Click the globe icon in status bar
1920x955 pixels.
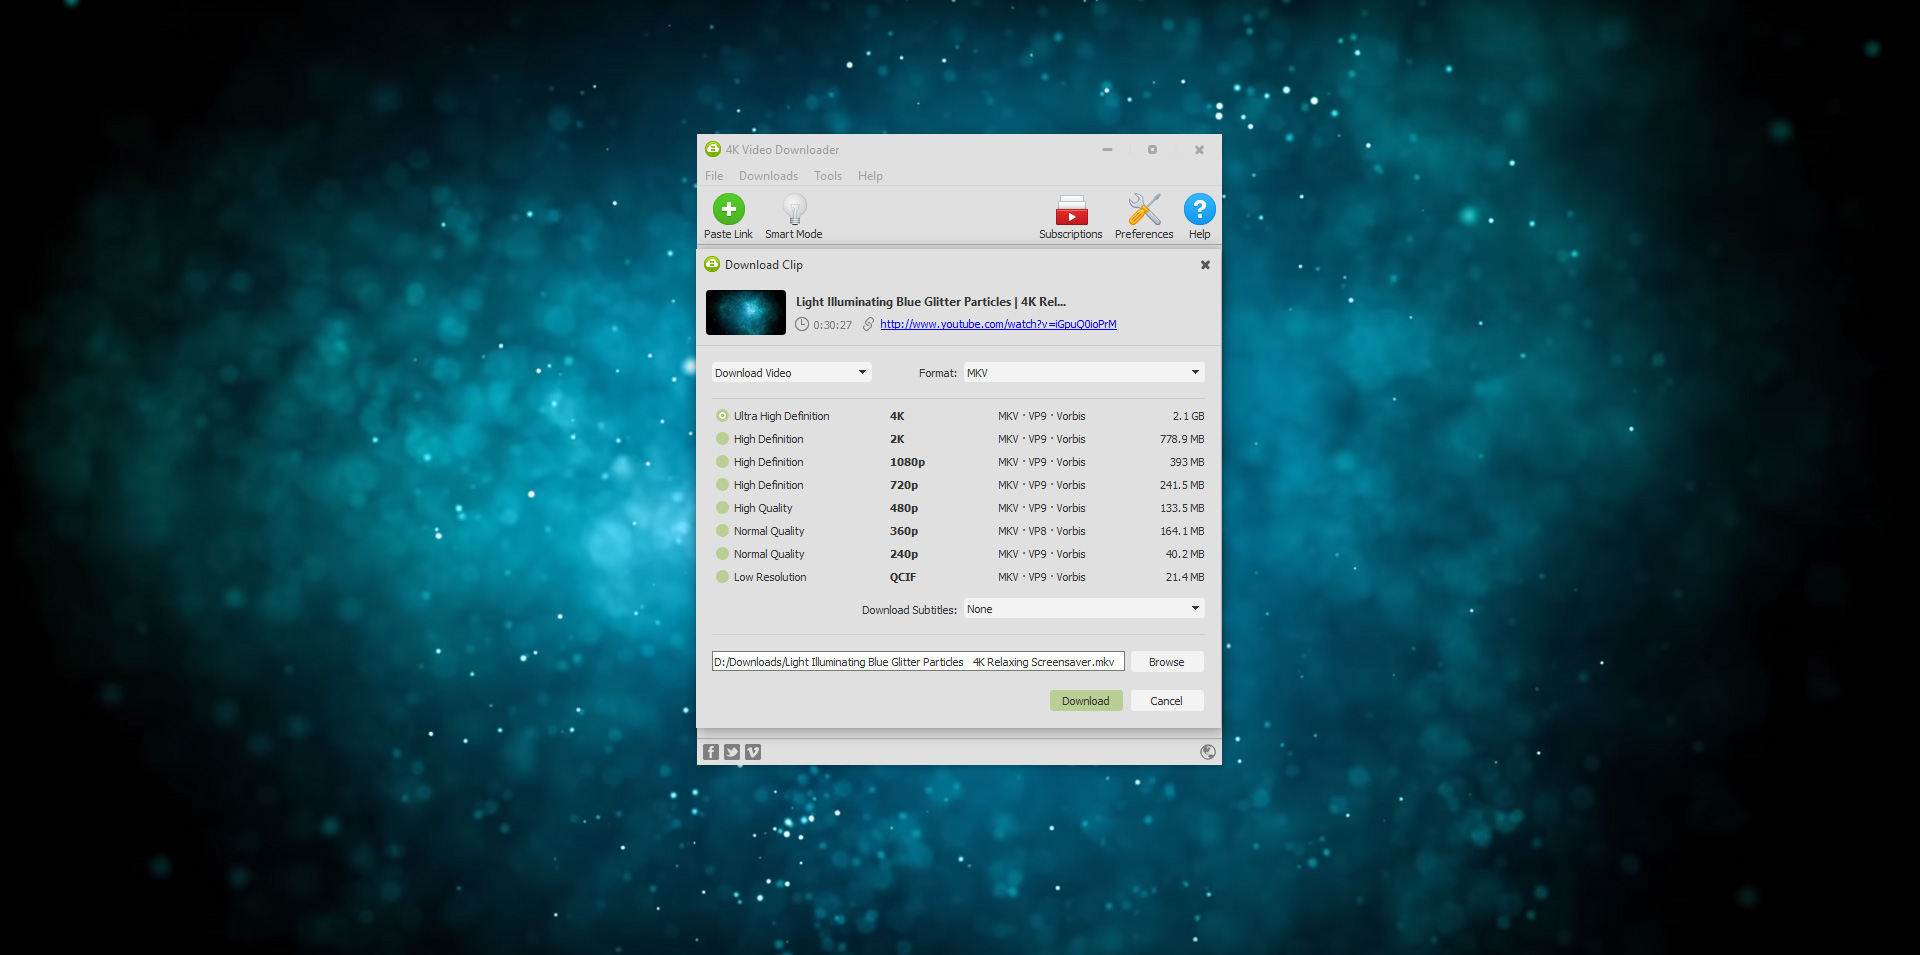(1208, 752)
